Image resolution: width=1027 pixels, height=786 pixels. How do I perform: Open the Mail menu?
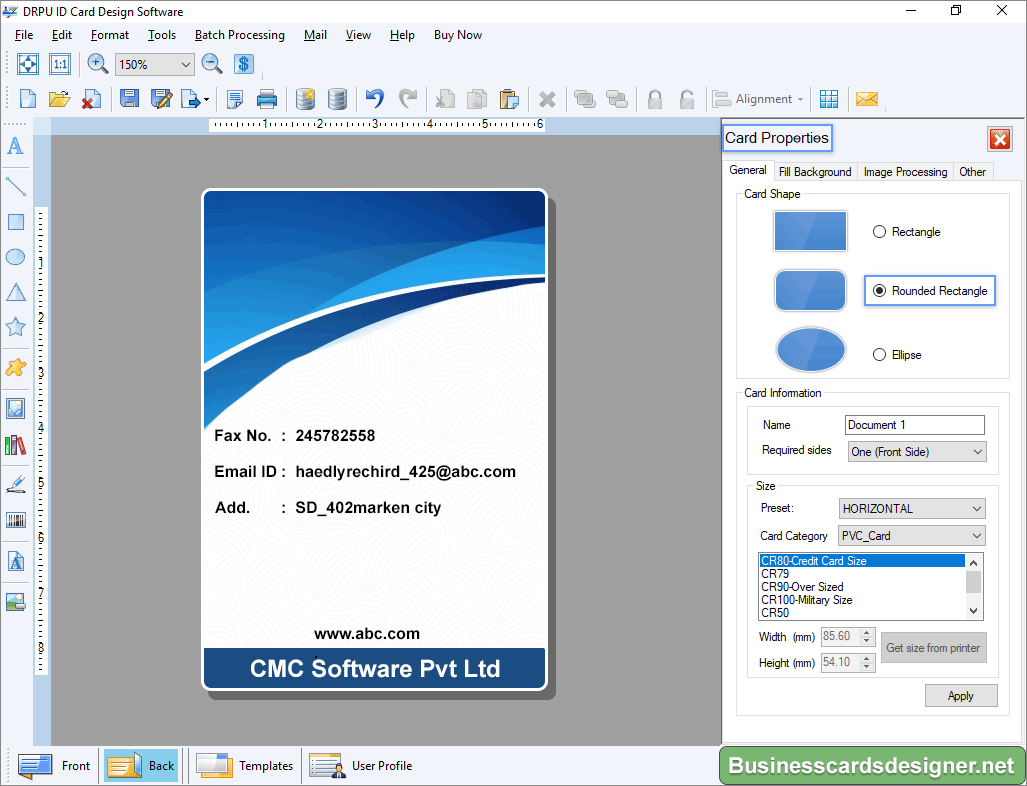pyautogui.click(x=315, y=35)
